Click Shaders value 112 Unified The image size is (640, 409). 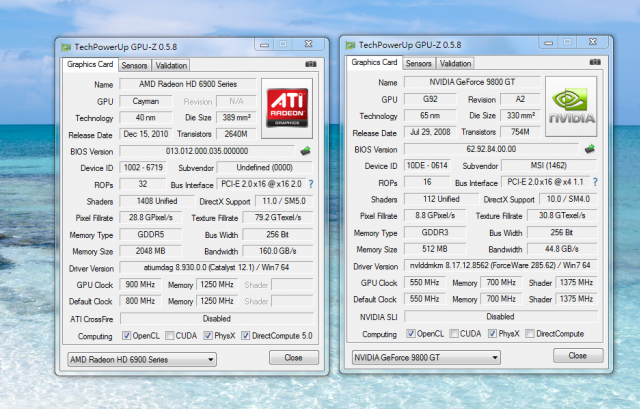coord(441,199)
